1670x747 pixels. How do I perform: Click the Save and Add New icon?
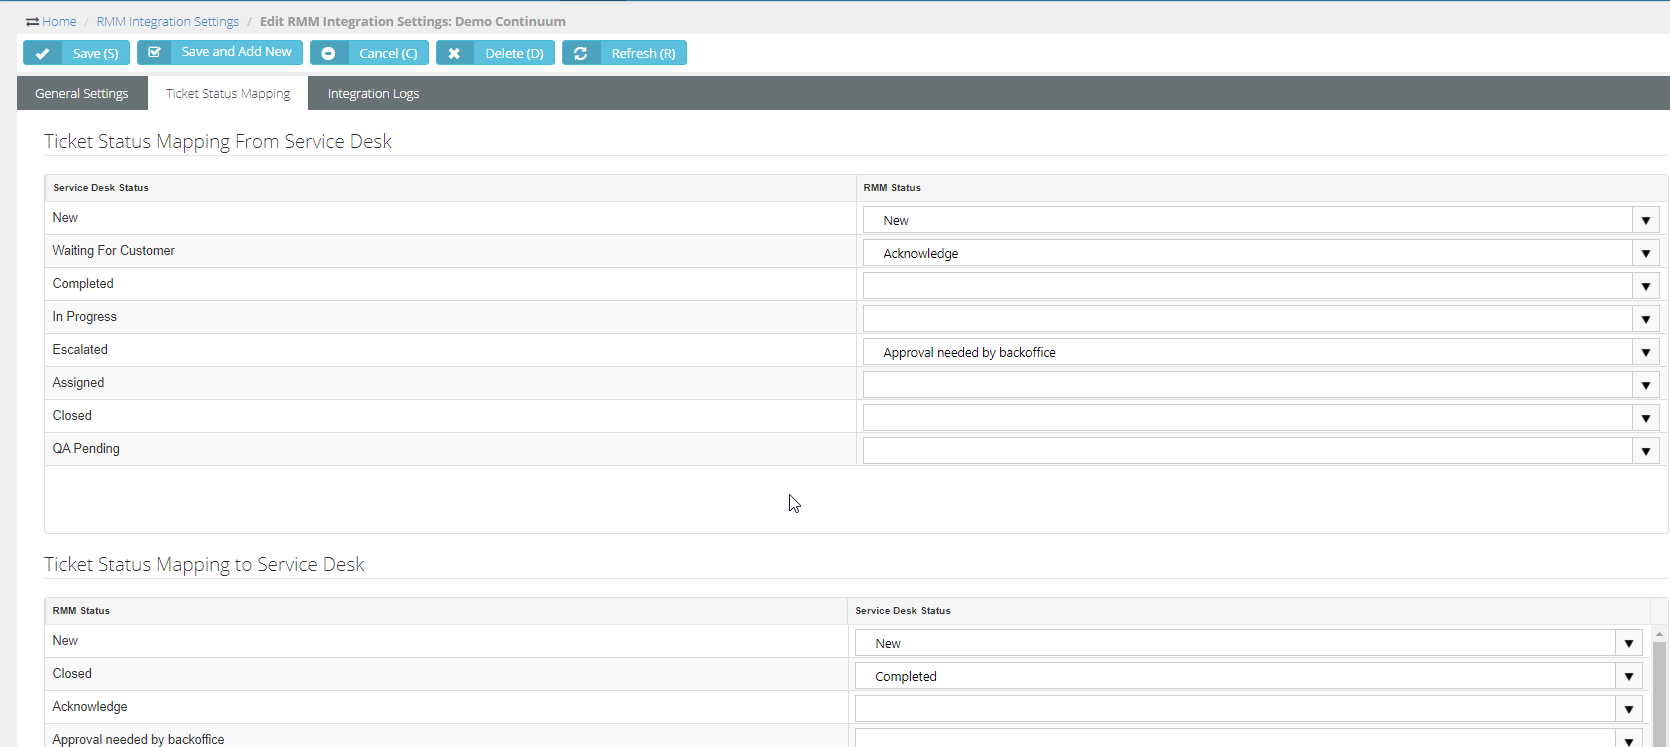[x=154, y=52]
